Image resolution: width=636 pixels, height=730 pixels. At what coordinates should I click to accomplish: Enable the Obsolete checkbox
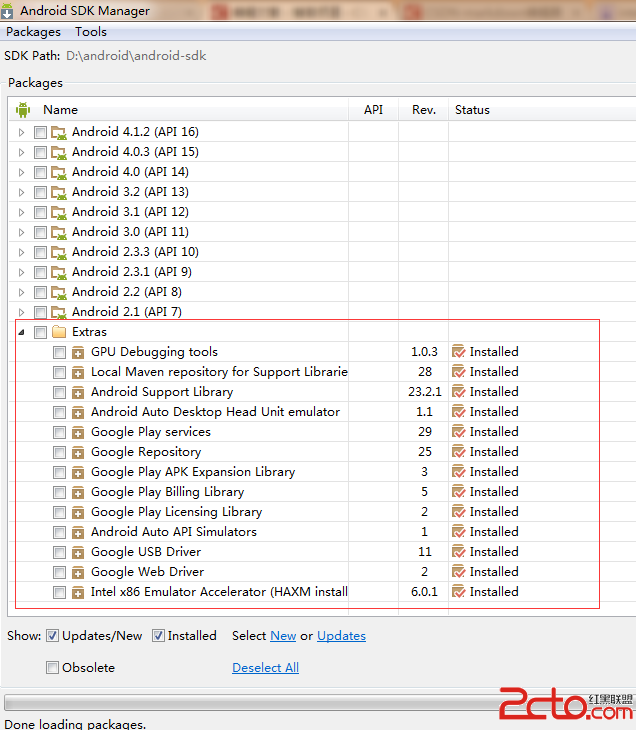point(53,668)
